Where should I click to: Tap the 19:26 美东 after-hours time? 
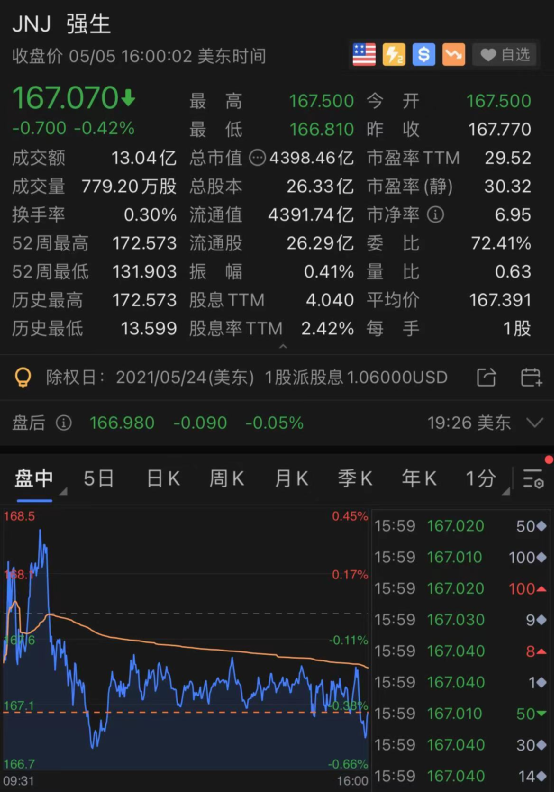469,423
